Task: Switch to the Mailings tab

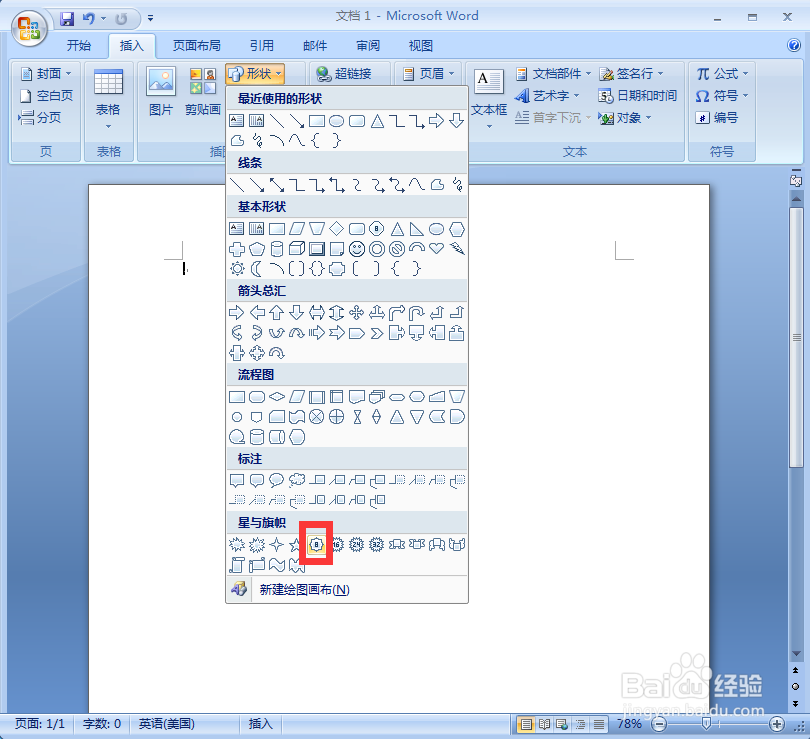Action: click(x=315, y=45)
